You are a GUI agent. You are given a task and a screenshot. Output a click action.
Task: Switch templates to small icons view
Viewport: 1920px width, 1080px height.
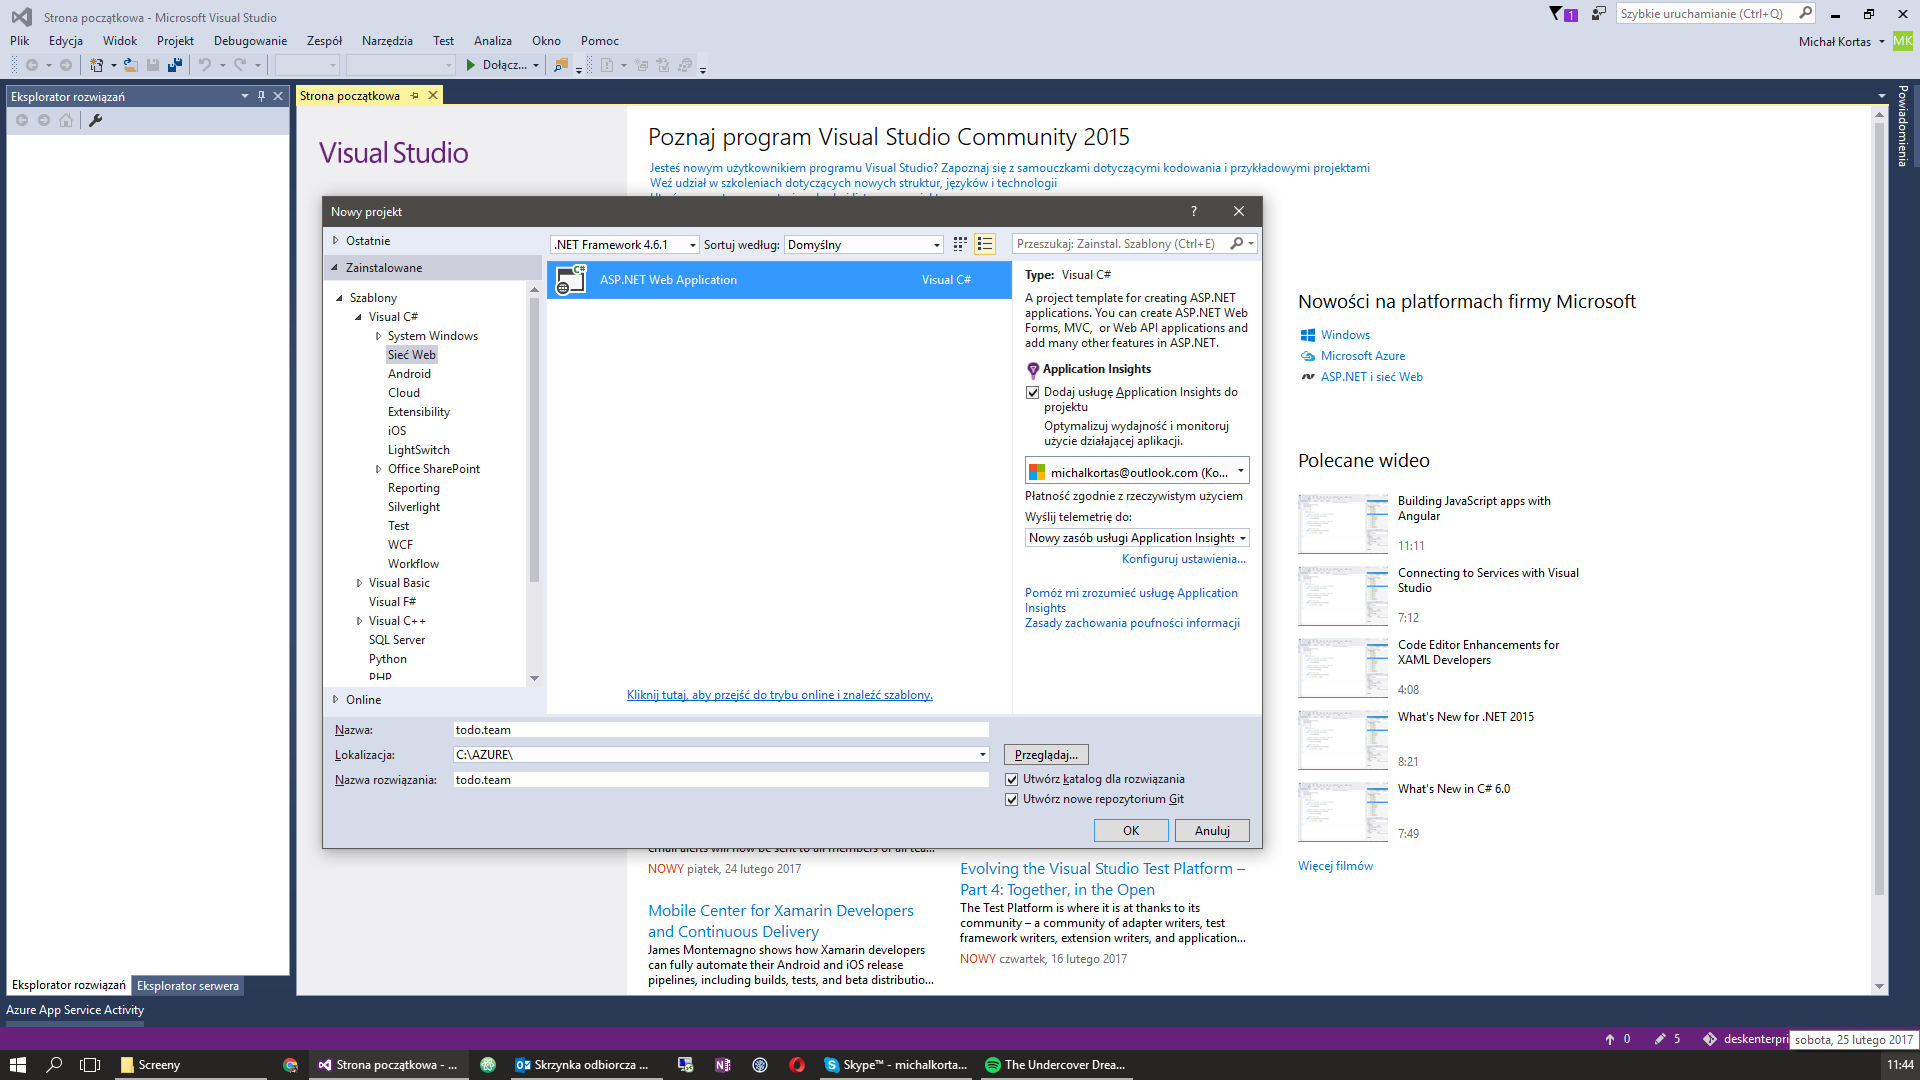pos(960,244)
